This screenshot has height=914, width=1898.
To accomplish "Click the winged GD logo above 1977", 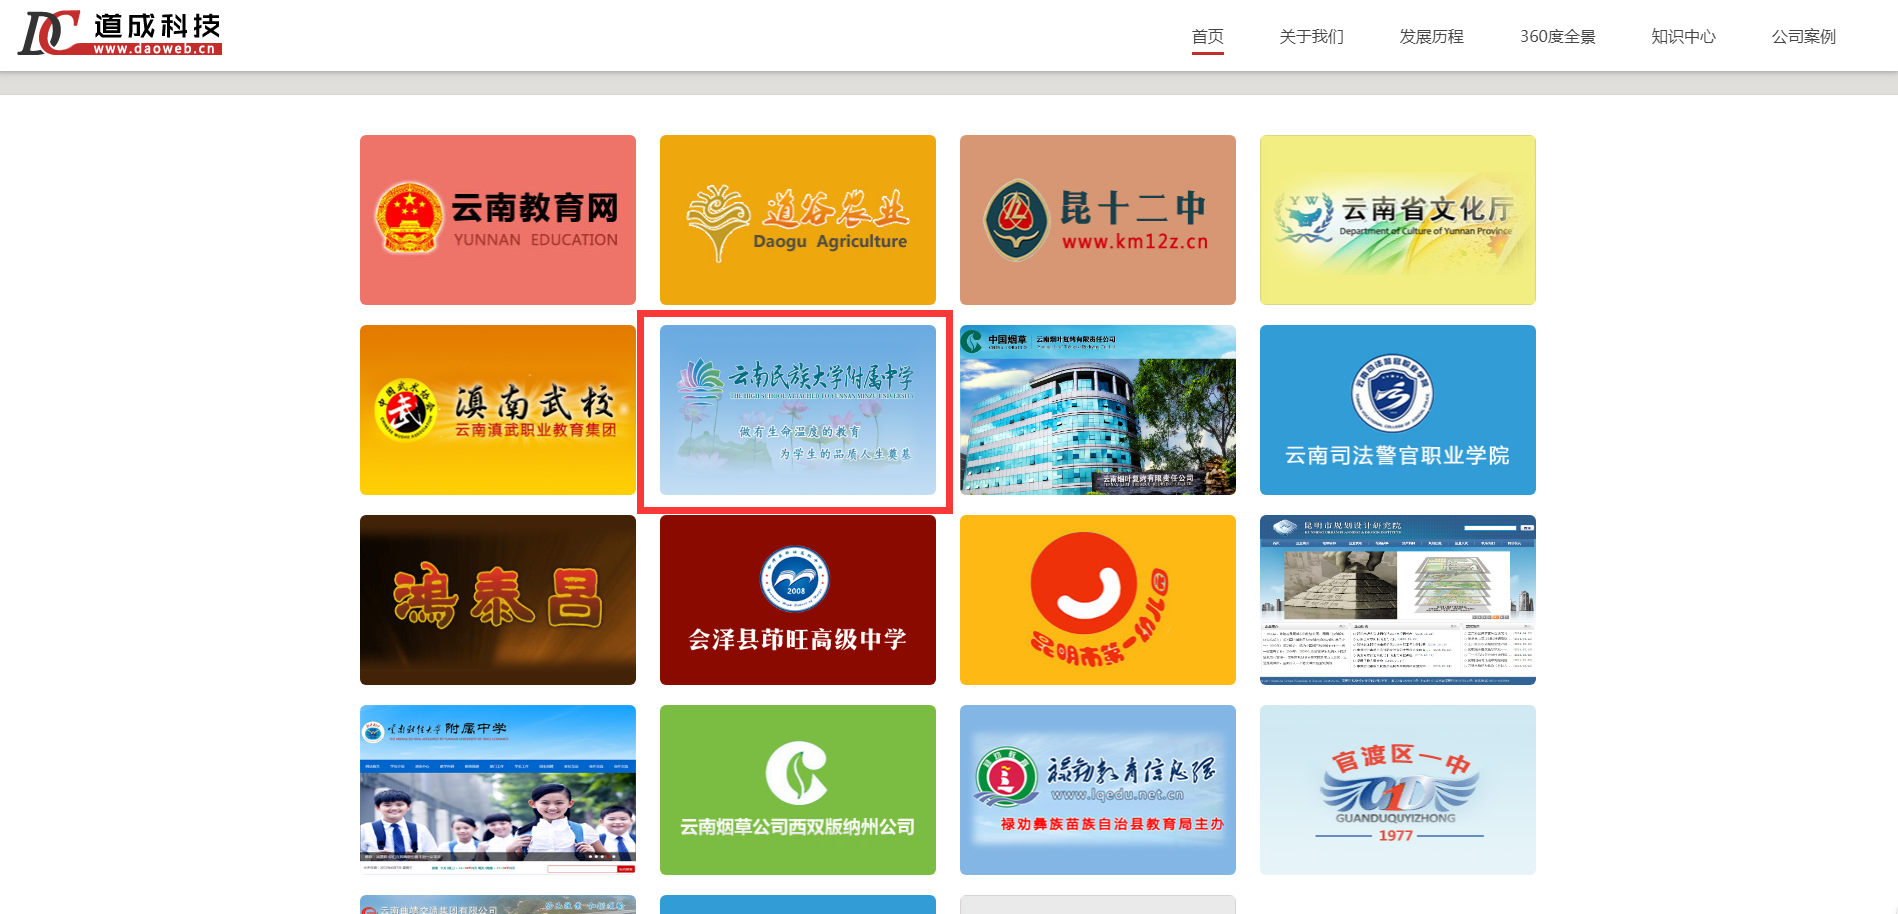I will tap(1398, 795).
